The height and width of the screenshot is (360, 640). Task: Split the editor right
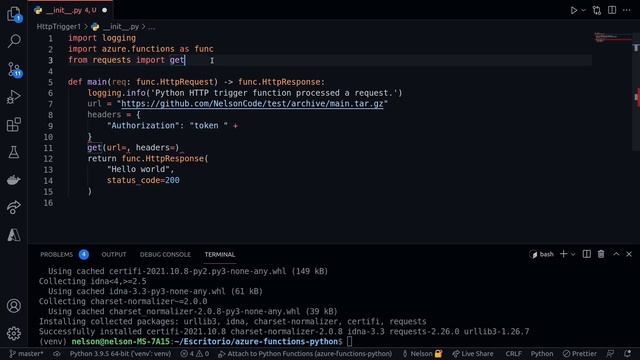tap(612, 10)
